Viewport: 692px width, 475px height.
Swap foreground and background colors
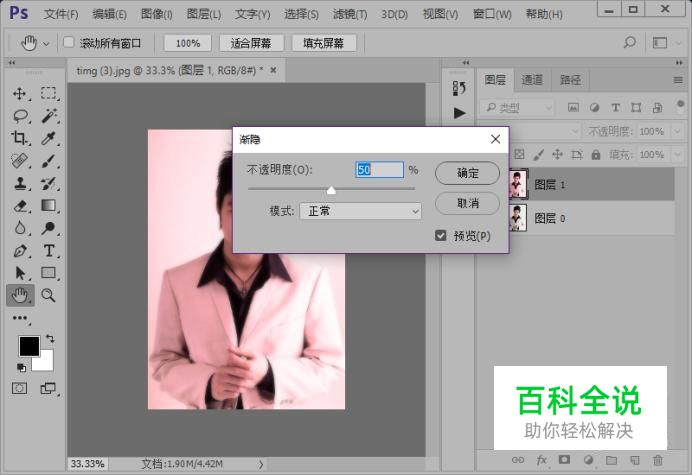[x=50, y=339]
